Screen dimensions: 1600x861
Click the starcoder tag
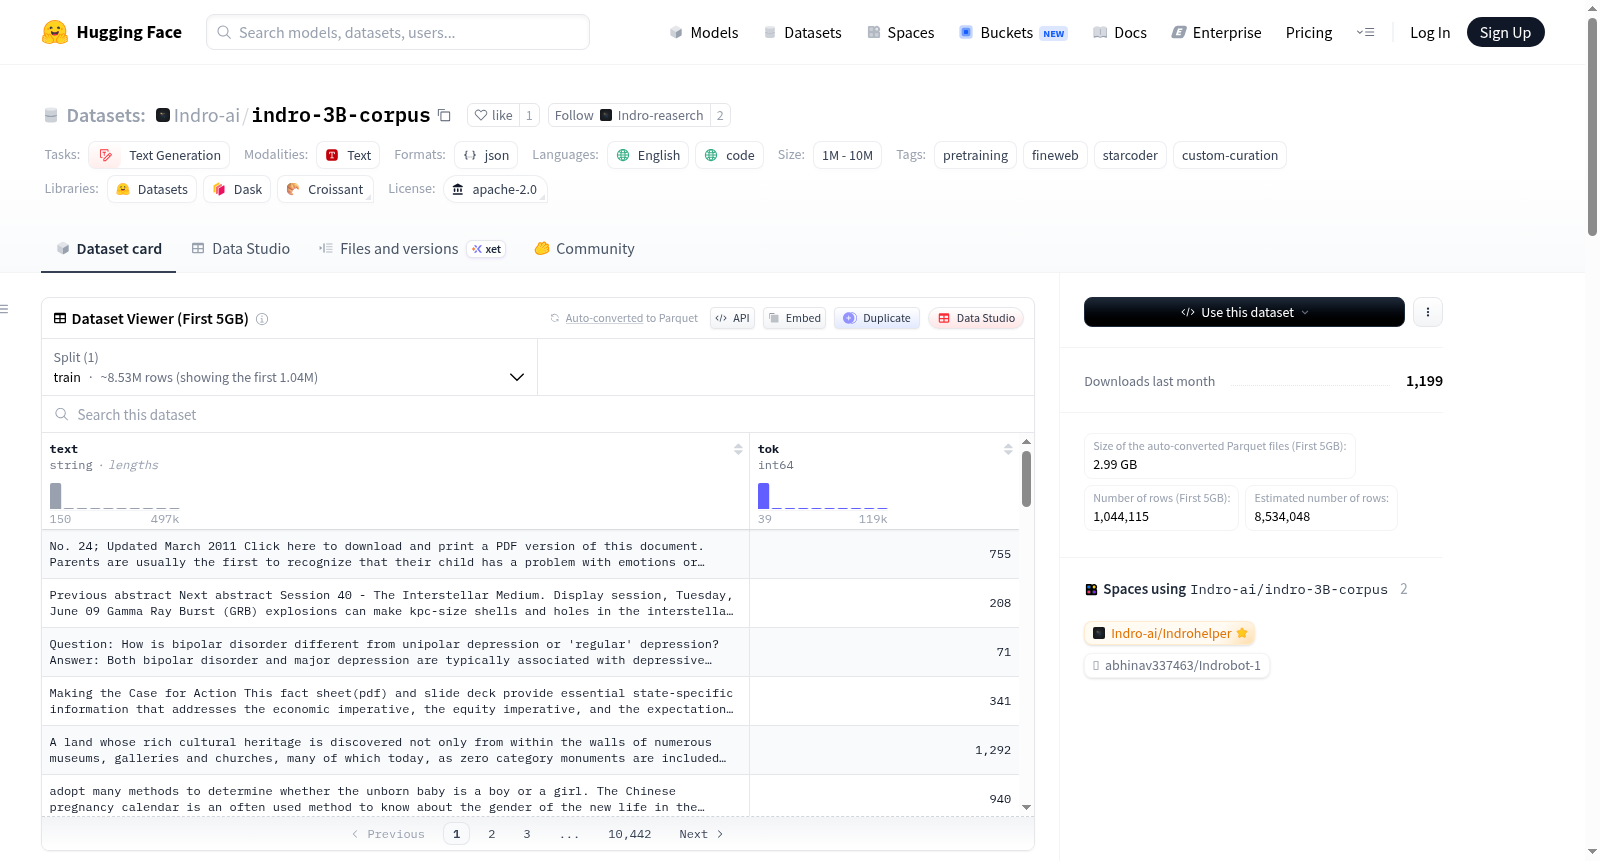pos(1130,155)
